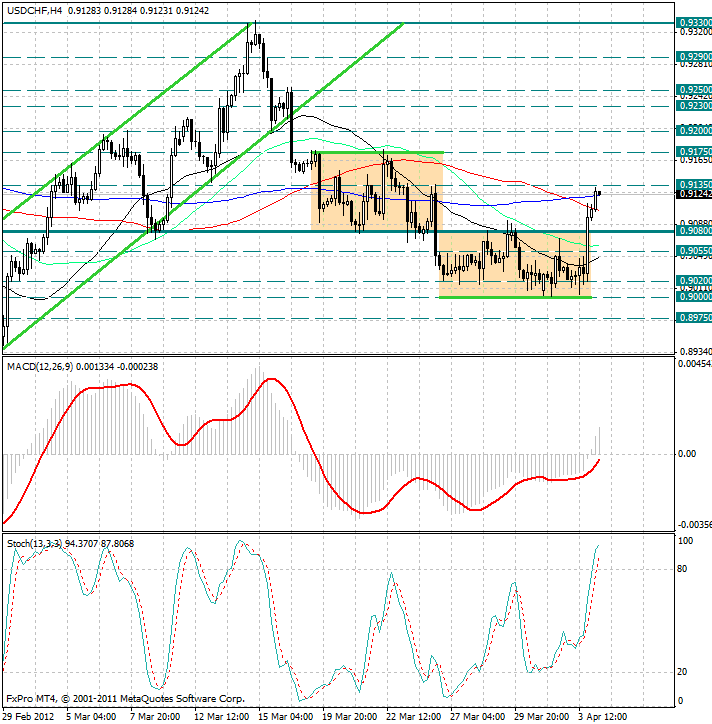The height and width of the screenshot is (724, 712).
Task: Click the MACD 0.00 zero level label
Action: [687, 454]
